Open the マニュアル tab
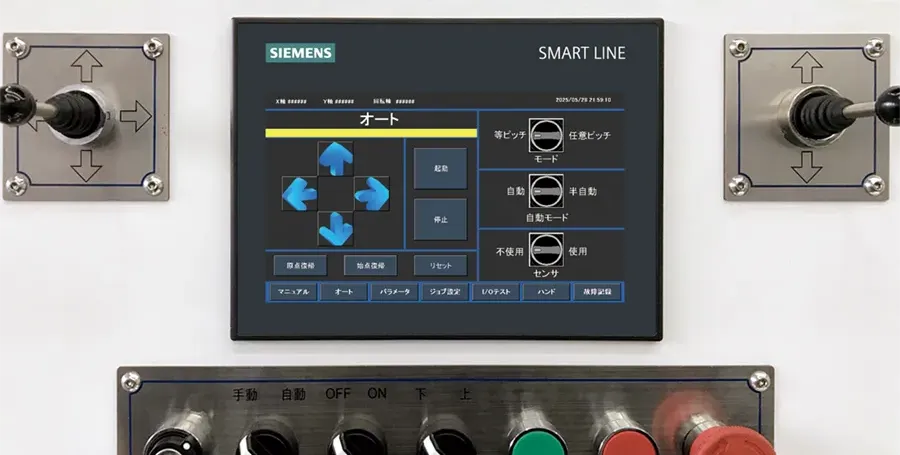The width and height of the screenshot is (900, 455). [293, 292]
